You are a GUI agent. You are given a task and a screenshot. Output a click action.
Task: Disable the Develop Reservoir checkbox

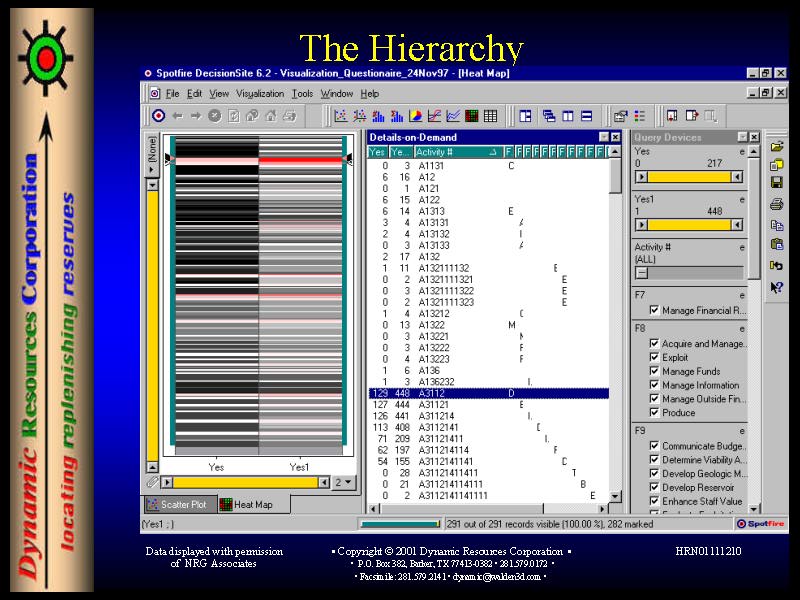654,487
